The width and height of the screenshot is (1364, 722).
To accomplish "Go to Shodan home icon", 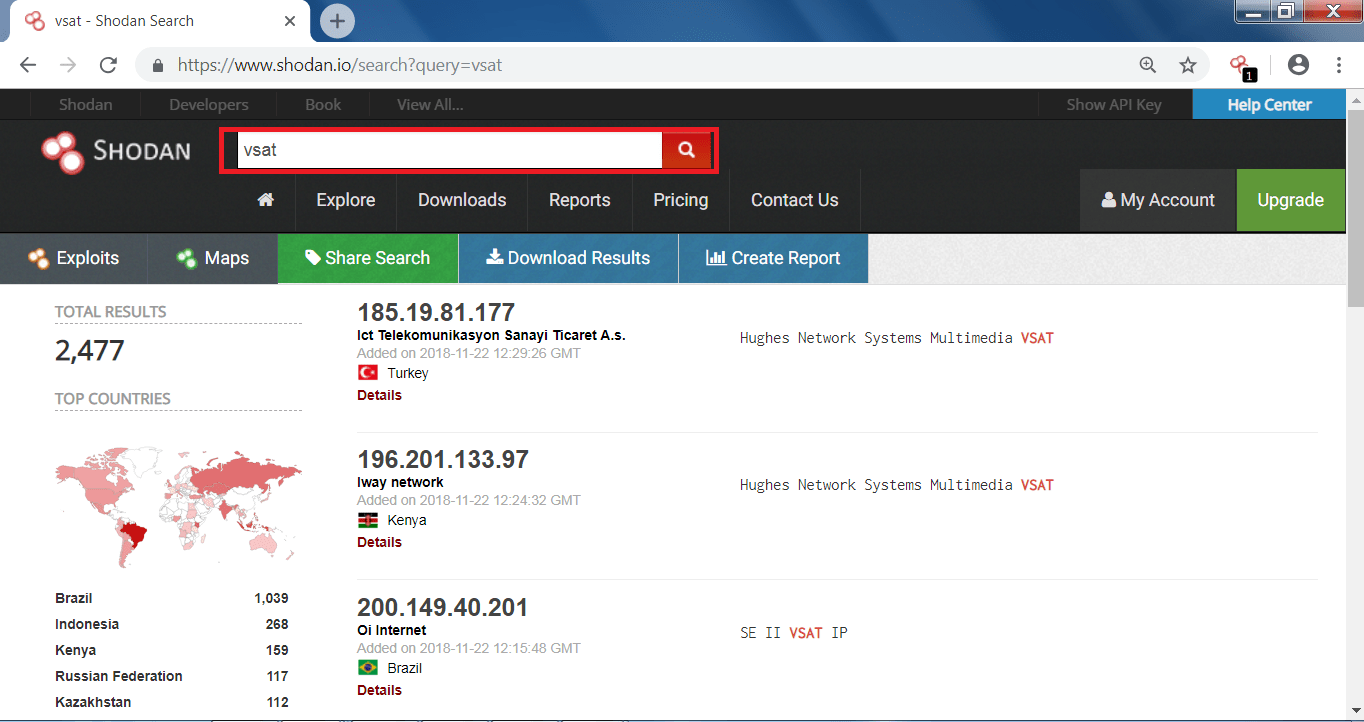I will [265, 200].
